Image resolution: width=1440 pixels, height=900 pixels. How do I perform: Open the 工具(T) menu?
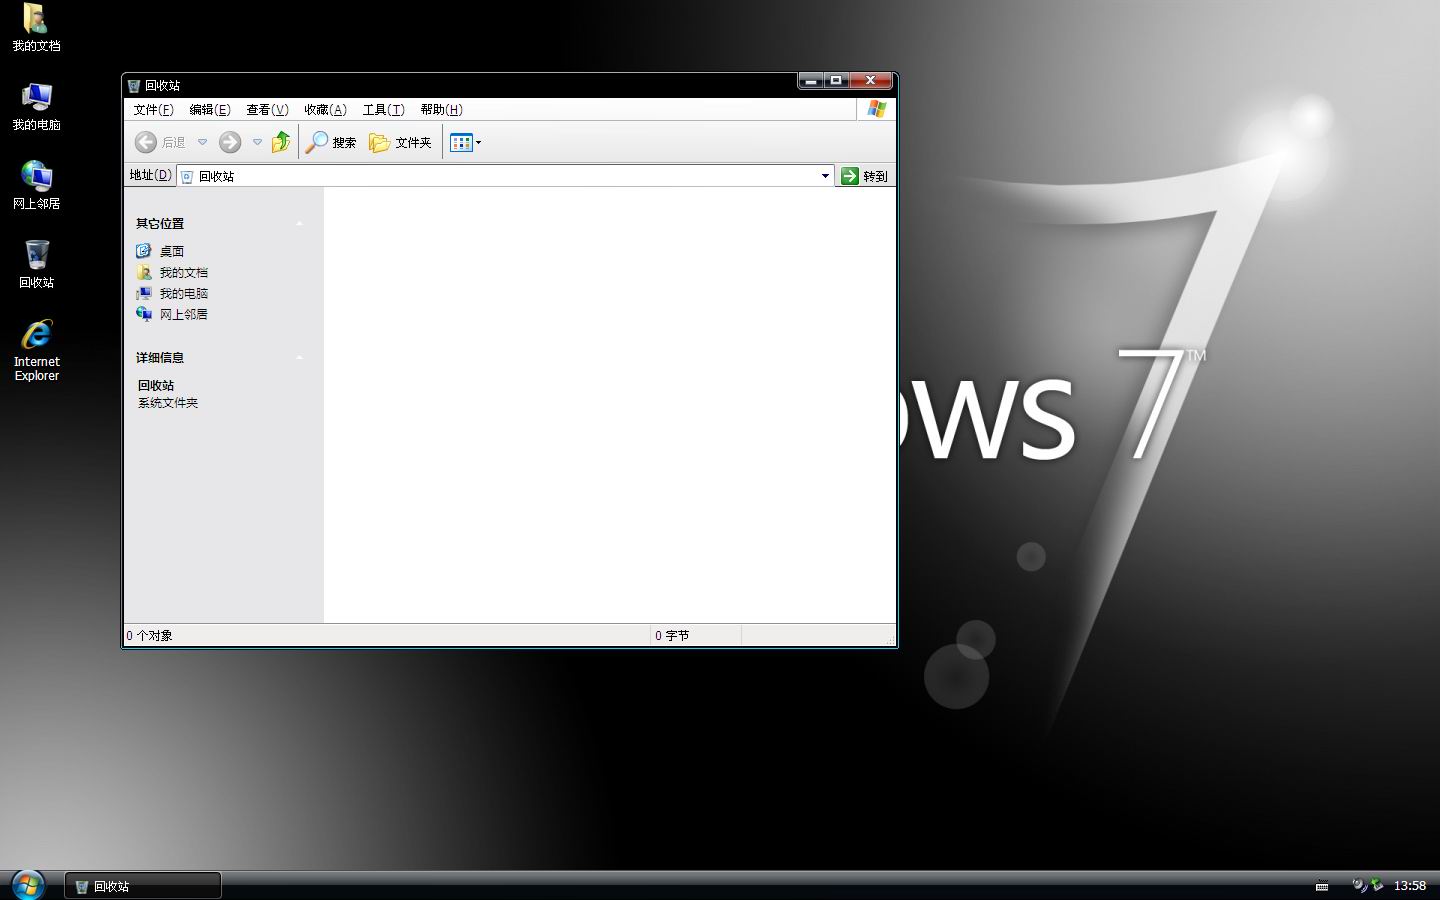tap(383, 110)
